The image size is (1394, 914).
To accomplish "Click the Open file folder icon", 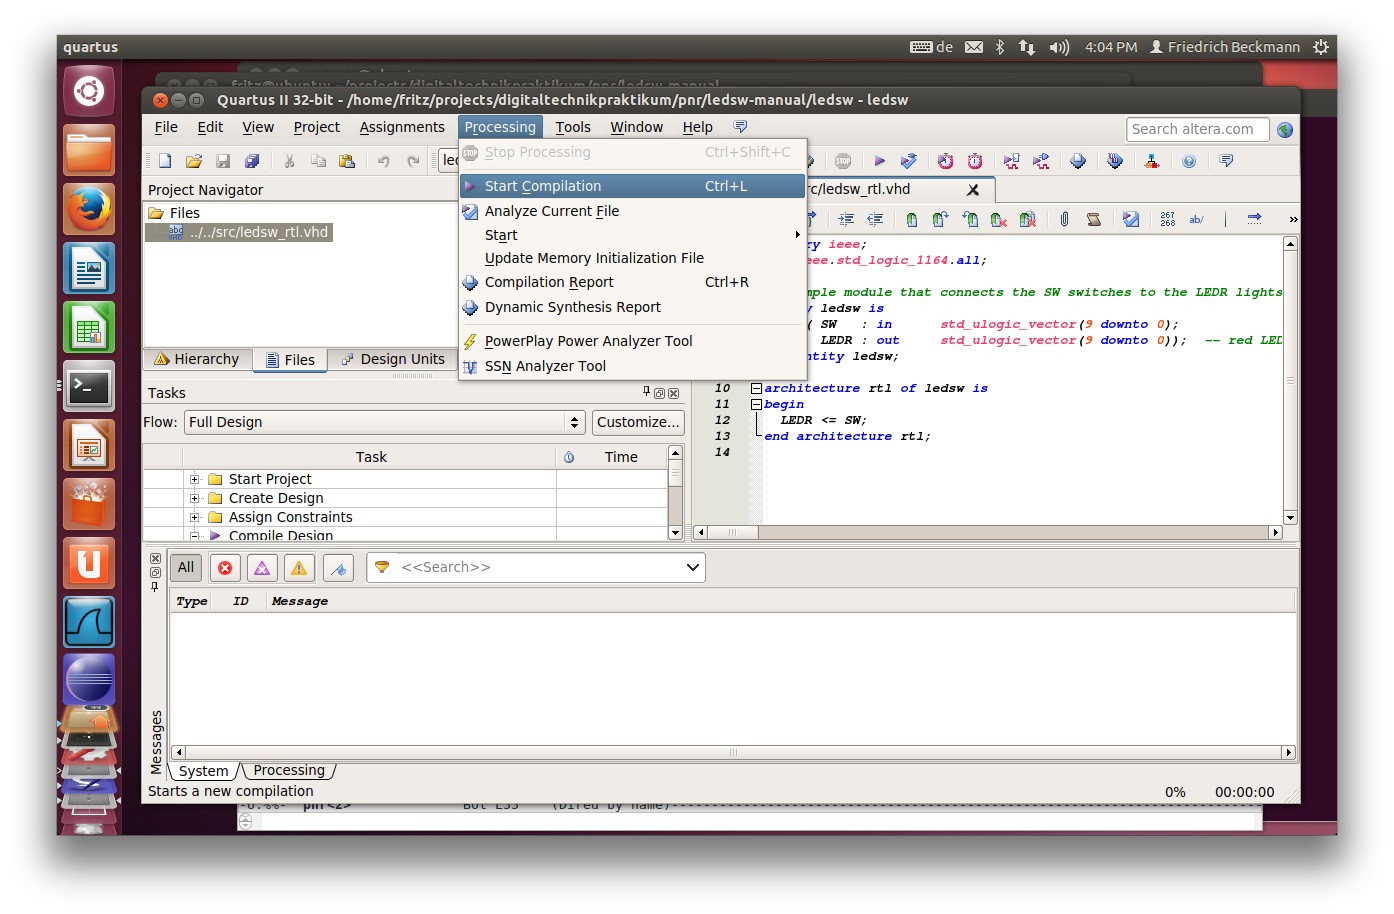I will [194, 161].
